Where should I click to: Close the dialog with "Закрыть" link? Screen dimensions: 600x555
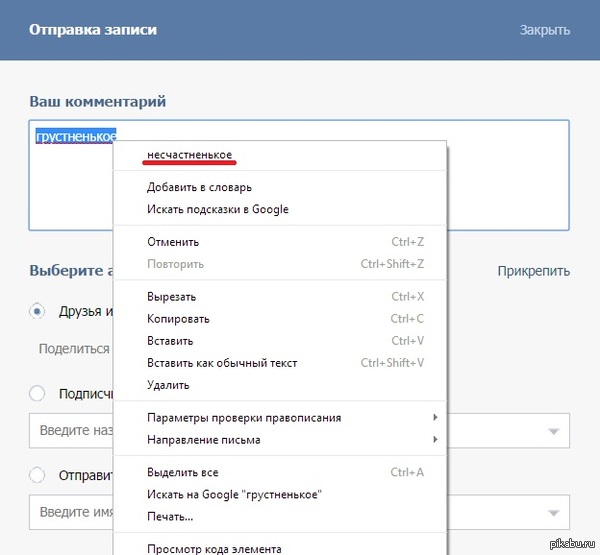(x=544, y=30)
